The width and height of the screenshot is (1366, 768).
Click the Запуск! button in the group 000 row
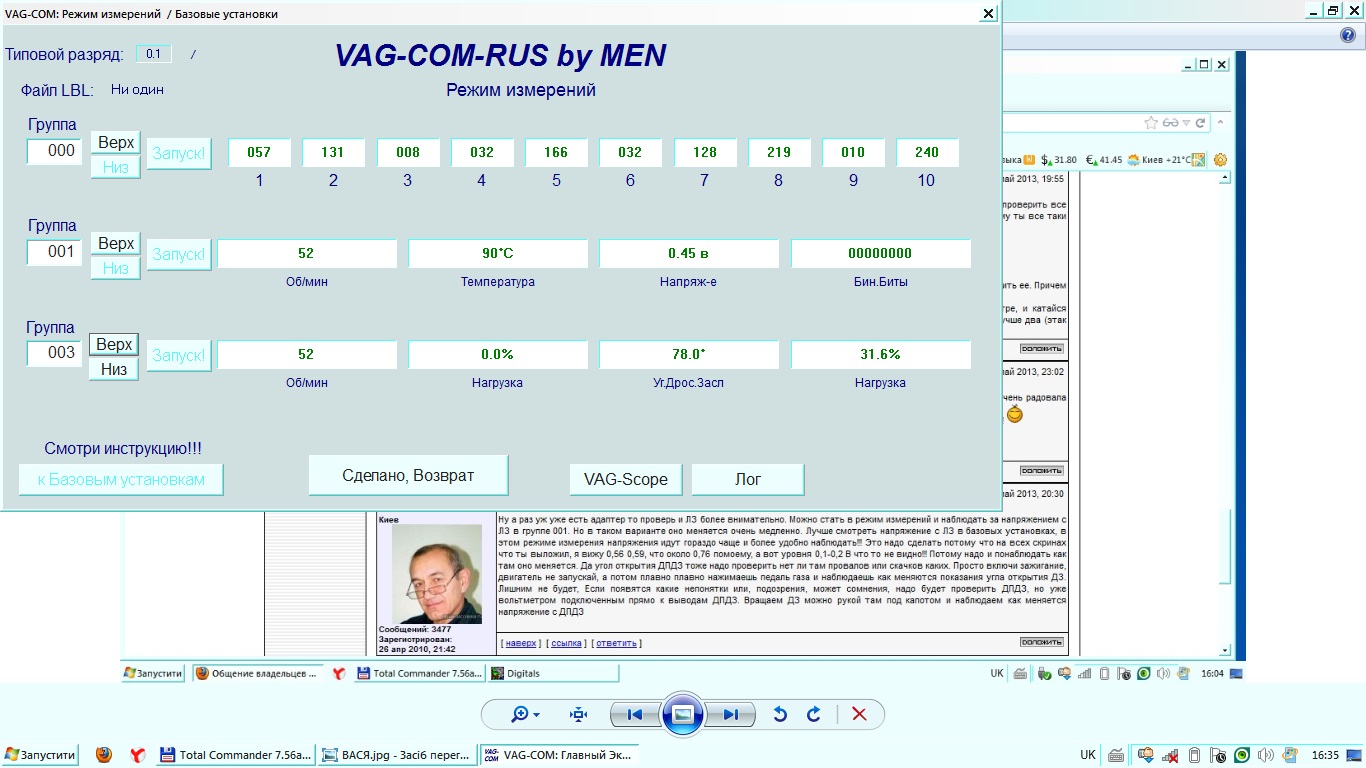click(x=179, y=154)
